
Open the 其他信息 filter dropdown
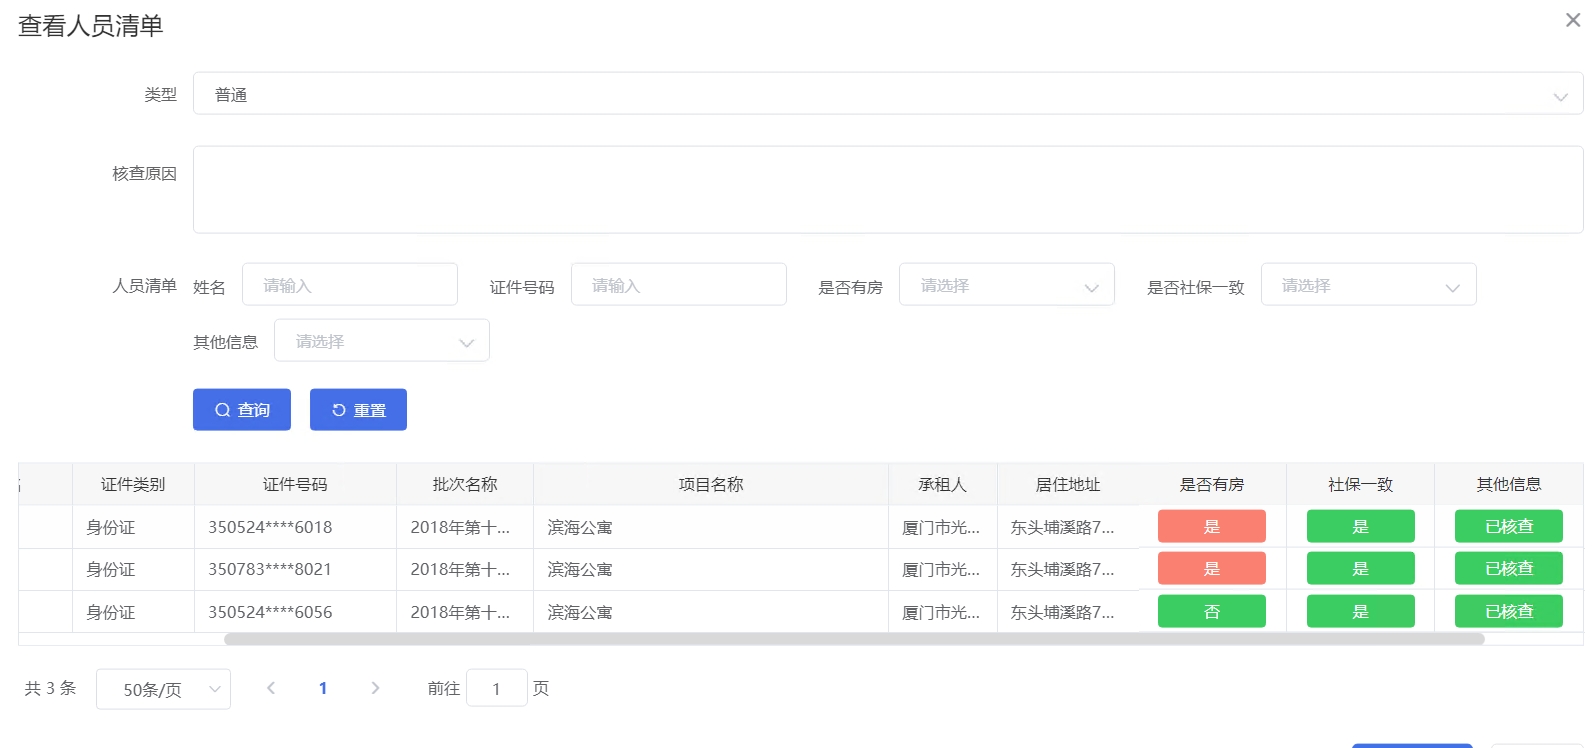(381, 341)
